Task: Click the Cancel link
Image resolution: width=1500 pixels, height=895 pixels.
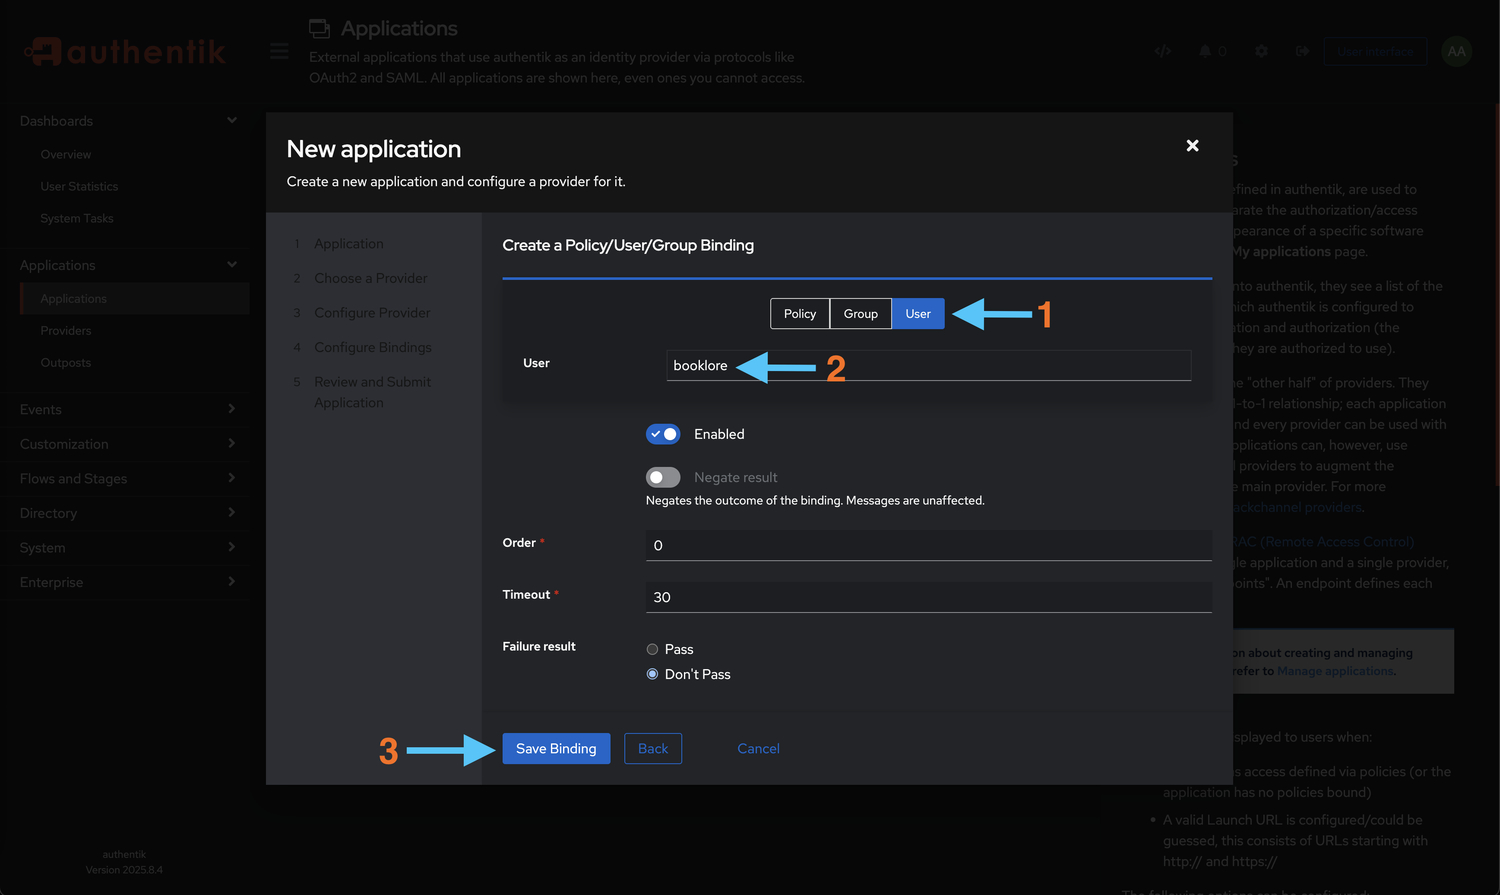Action: pyautogui.click(x=758, y=748)
